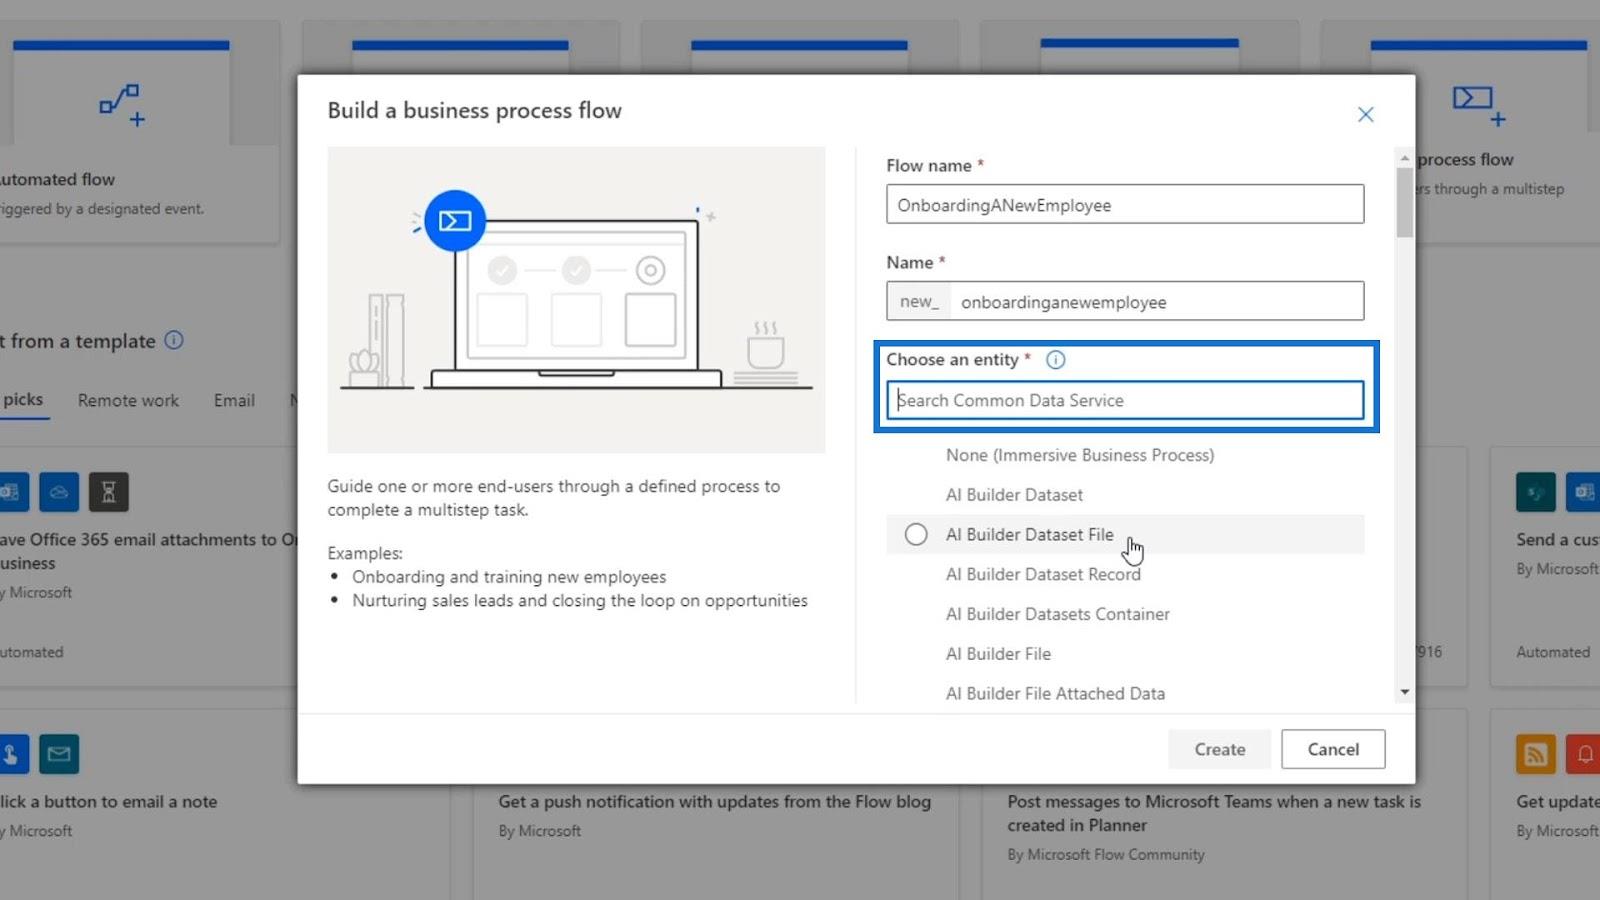Viewport: 1600px width, 900px height.
Task: Click the info icon next to Choose an entity
Action: pos(1055,360)
